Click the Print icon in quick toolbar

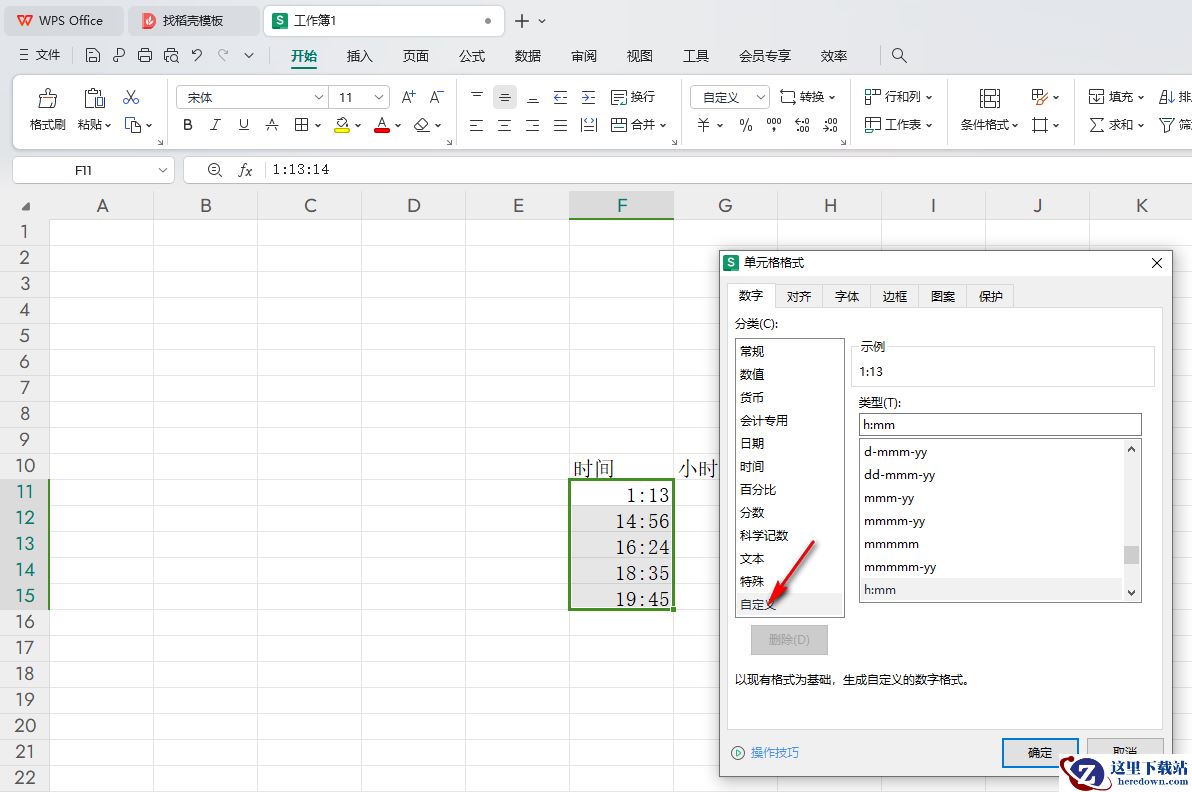144,55
